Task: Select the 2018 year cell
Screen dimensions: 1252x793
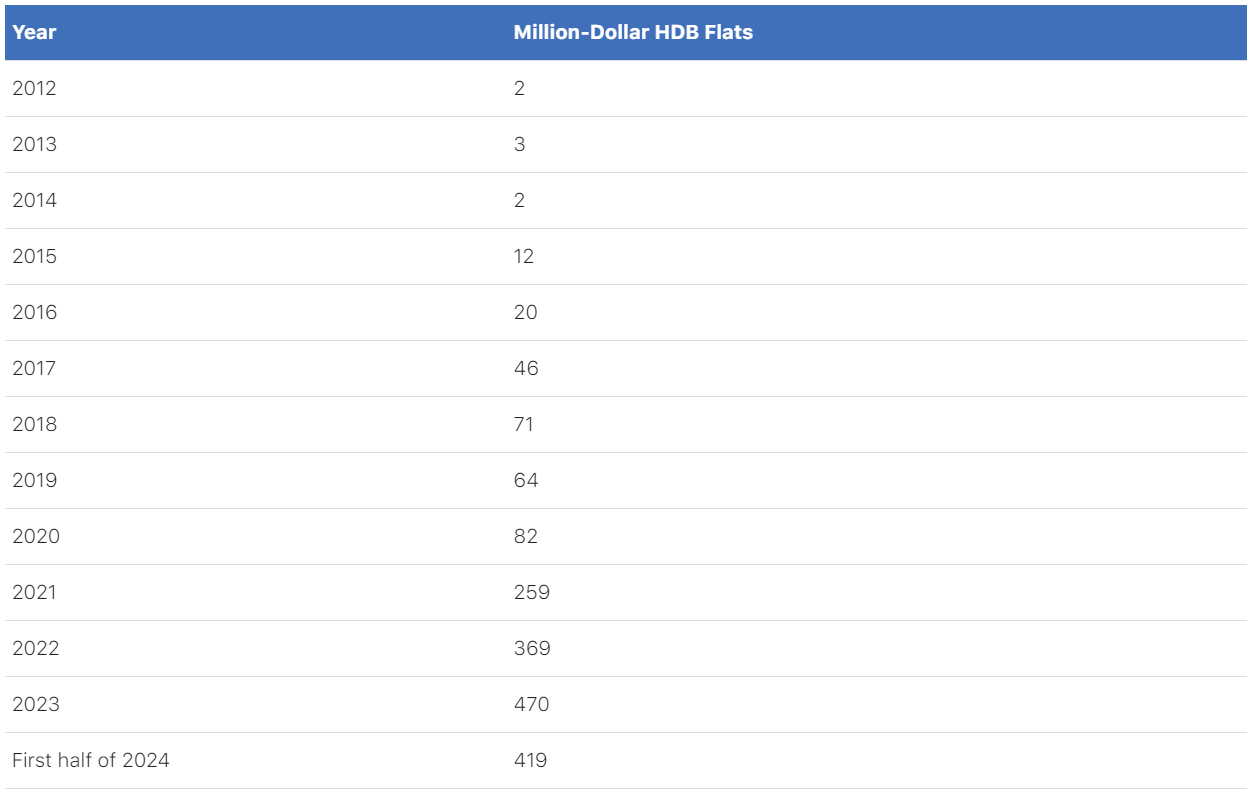Action: click(x=34, y=424)
